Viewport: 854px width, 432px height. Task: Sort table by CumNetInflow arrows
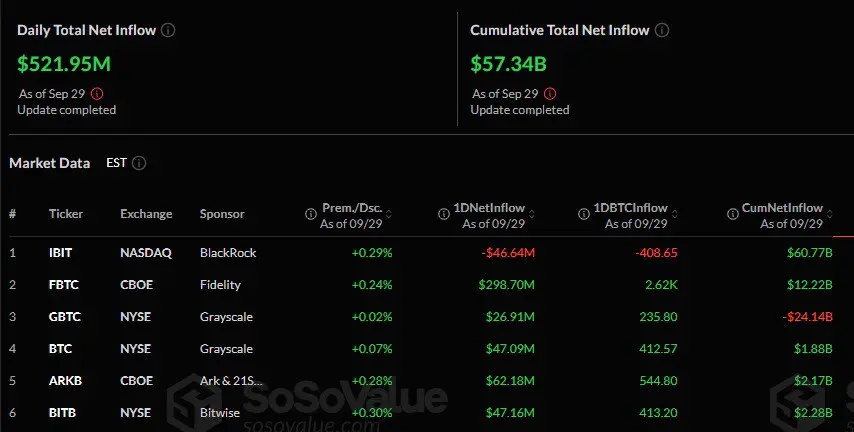(x=830, y=214)
